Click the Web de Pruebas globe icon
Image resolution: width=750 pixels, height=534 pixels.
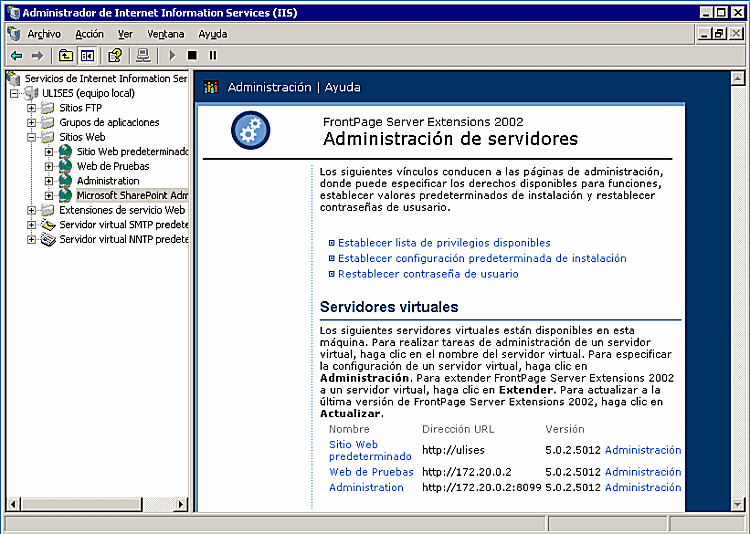coord(65,167)
